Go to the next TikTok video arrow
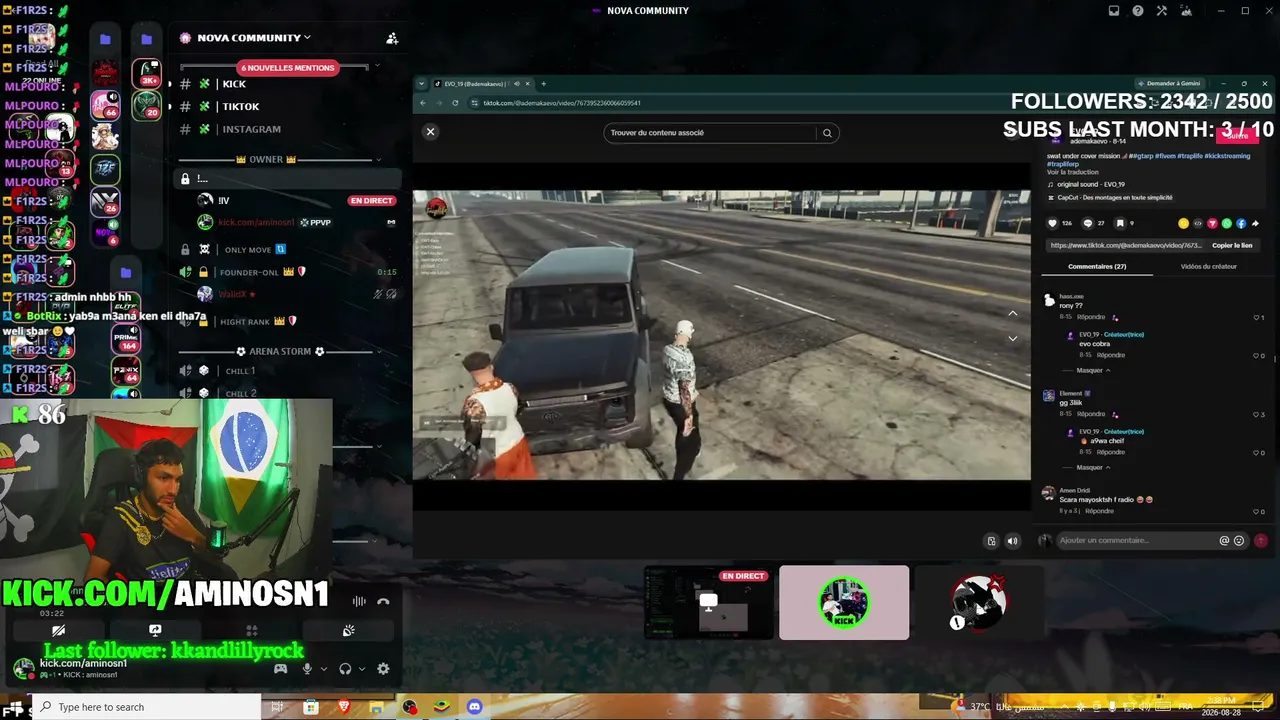This screenshot has height=720, width=1280. (1012, 338)
